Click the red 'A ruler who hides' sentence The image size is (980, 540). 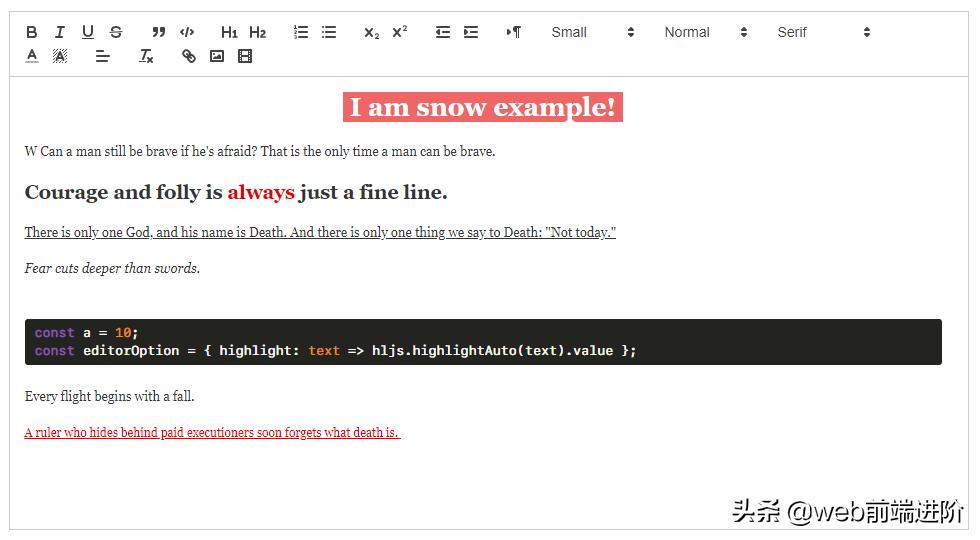[x=212, y=432]
